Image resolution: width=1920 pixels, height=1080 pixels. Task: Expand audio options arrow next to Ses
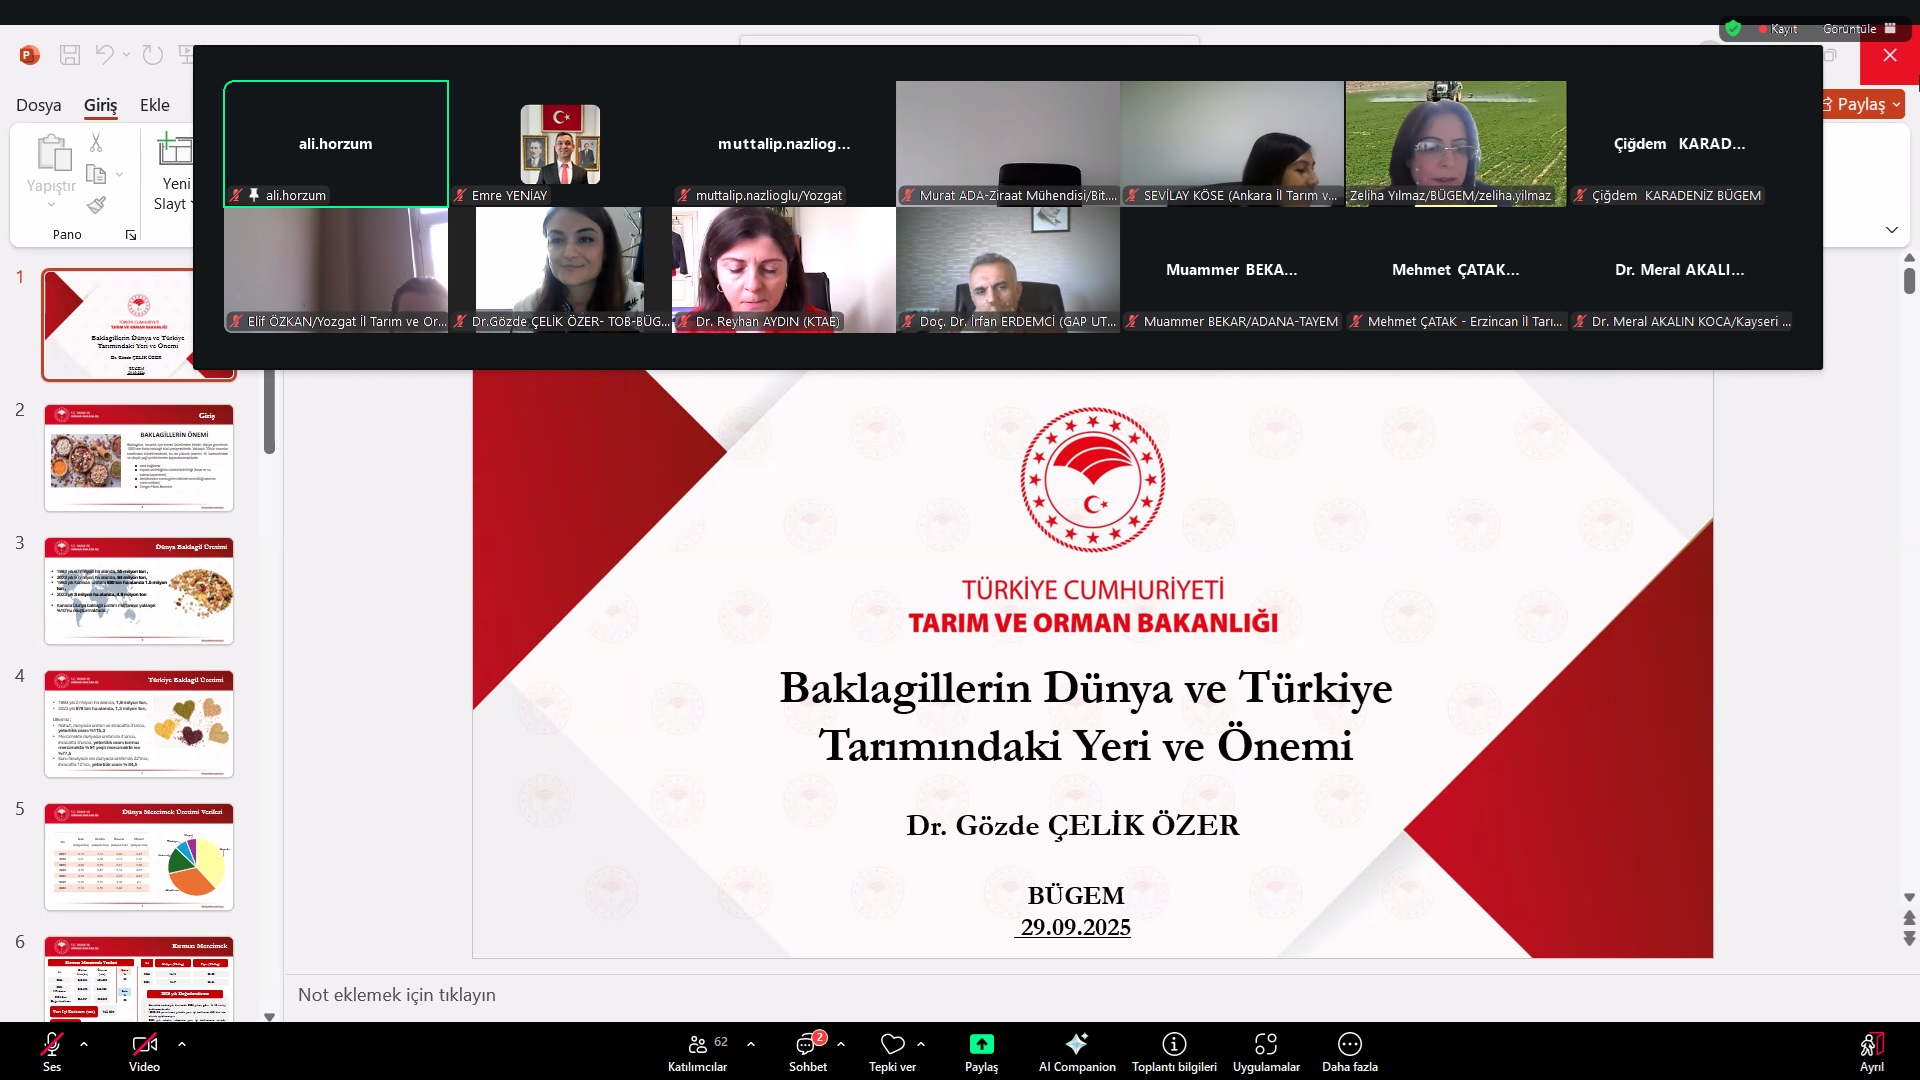84,1044
